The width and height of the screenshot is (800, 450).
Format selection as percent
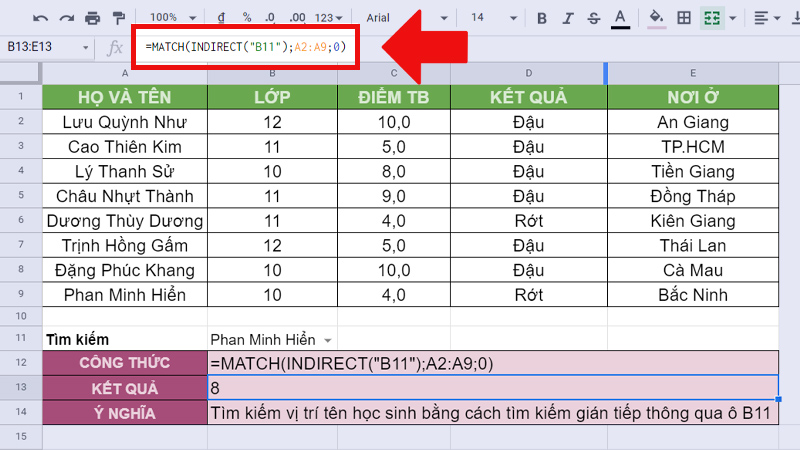click(247, 17)
